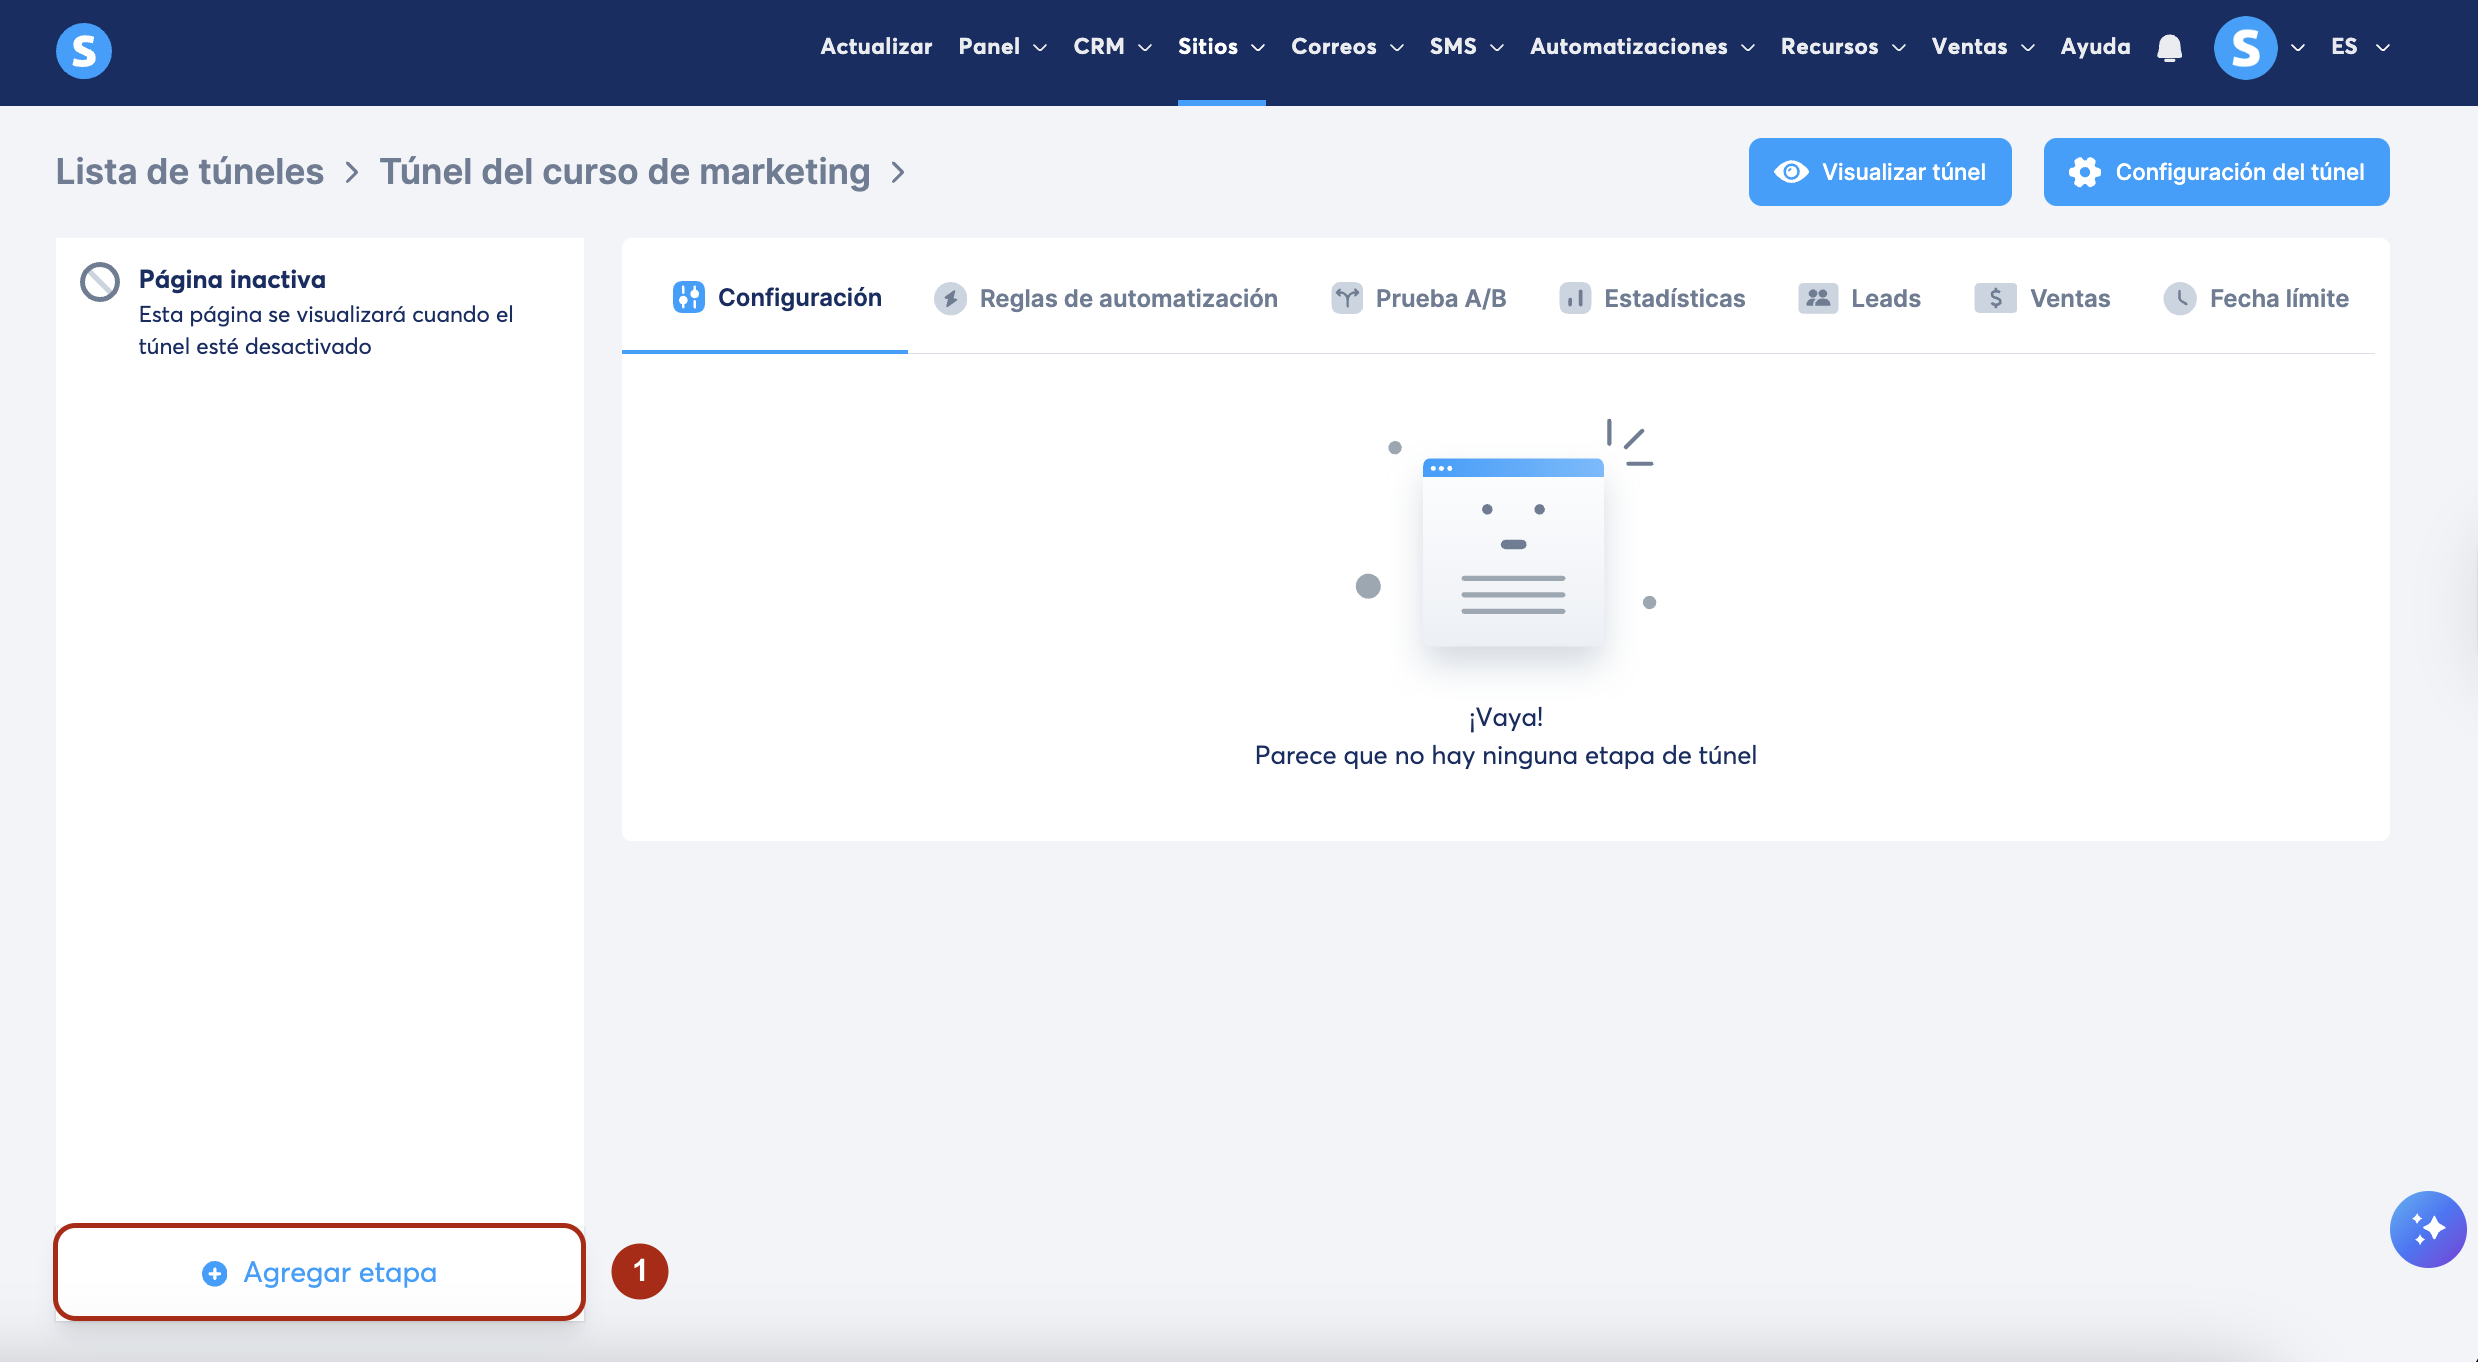This screenshot has height=1362, width=2478.
Task: Click the Página inactiva blocked-circle icon
Action: point(100,282)
